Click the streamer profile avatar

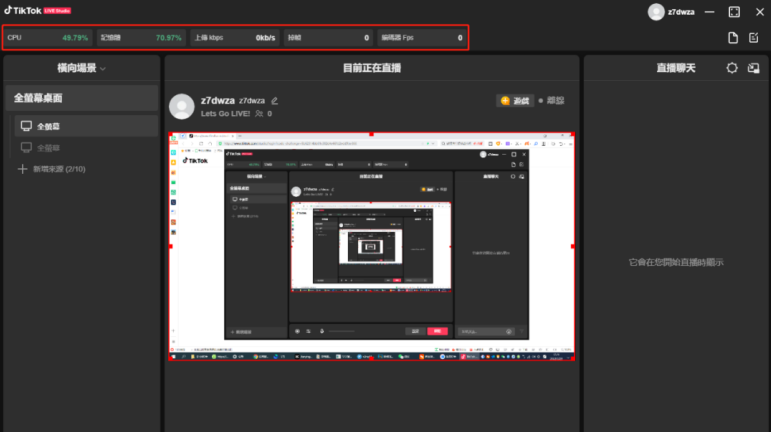(x=181, y=106)
